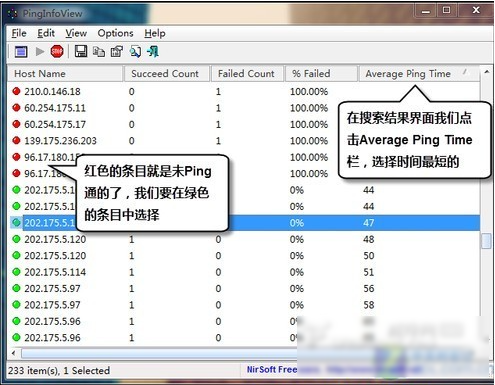Viewport: 495px width, 385px height.
Task: Click the red status dot of 139.175.236.203
Action: (16, 140)
